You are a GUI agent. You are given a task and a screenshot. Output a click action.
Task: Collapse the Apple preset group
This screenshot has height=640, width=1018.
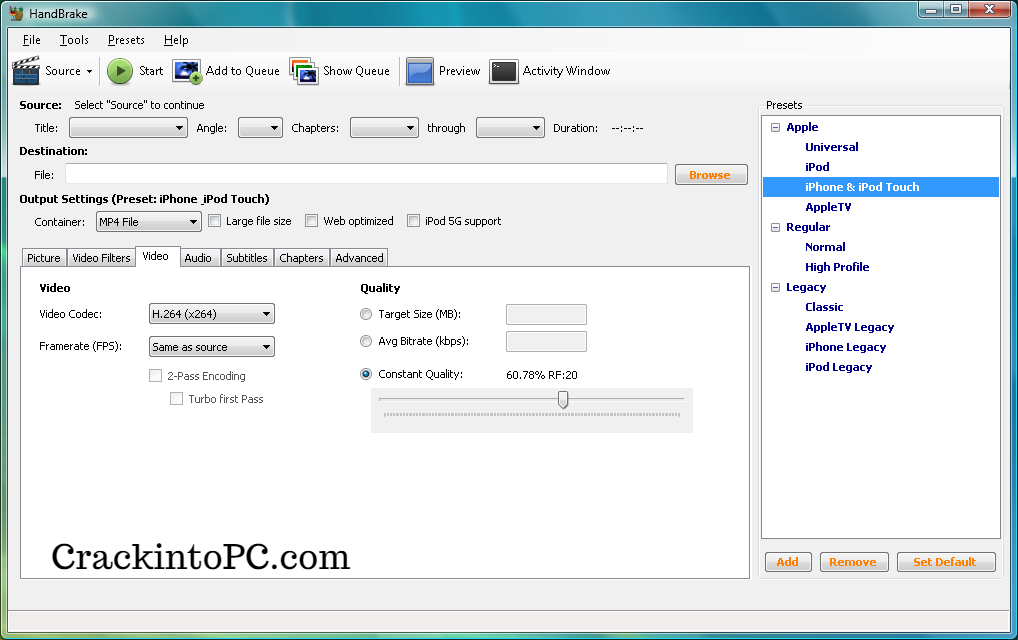click(775, 127)
